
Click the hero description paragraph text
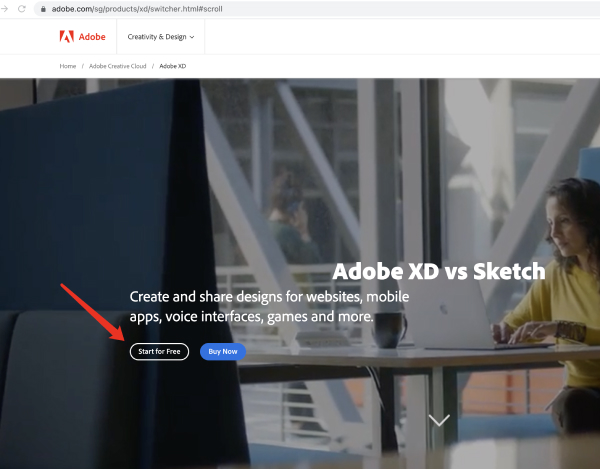[x=252, y=306]
